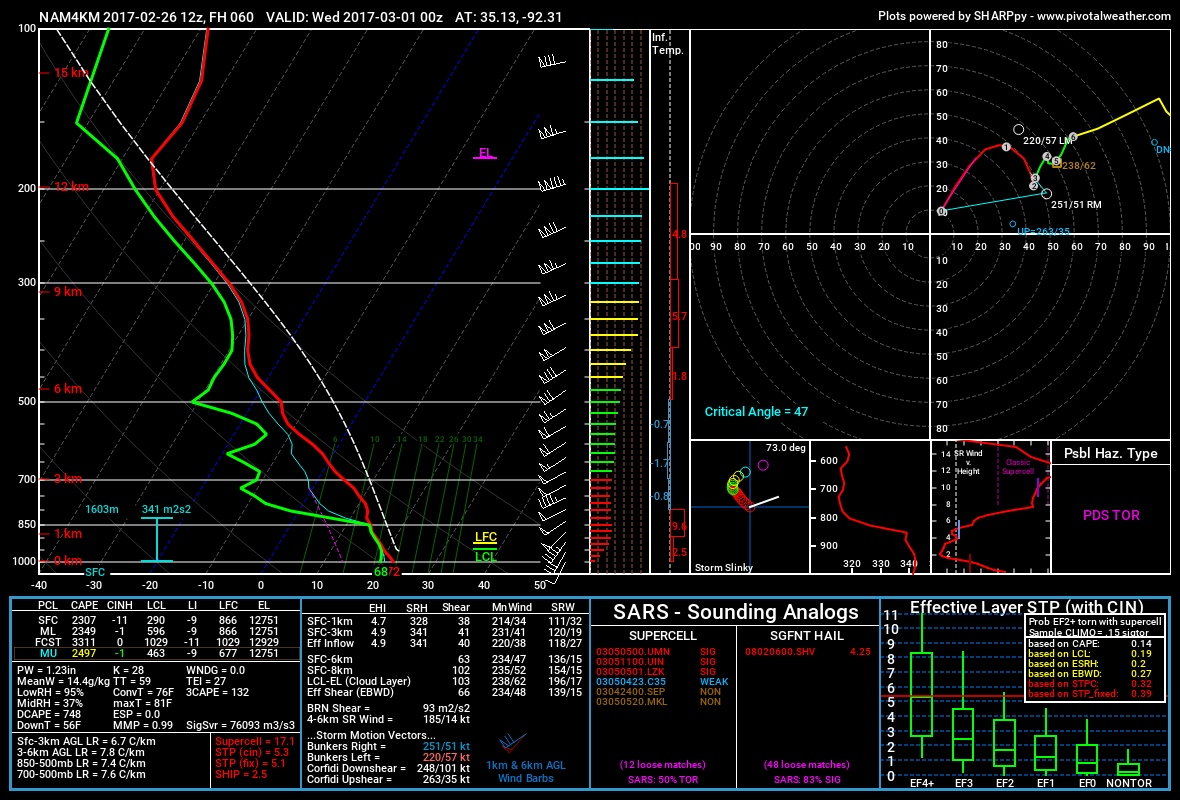Click the yellow LFC label on the skew-T
This screenshot has width=1180, height=800.
point(485,537)
